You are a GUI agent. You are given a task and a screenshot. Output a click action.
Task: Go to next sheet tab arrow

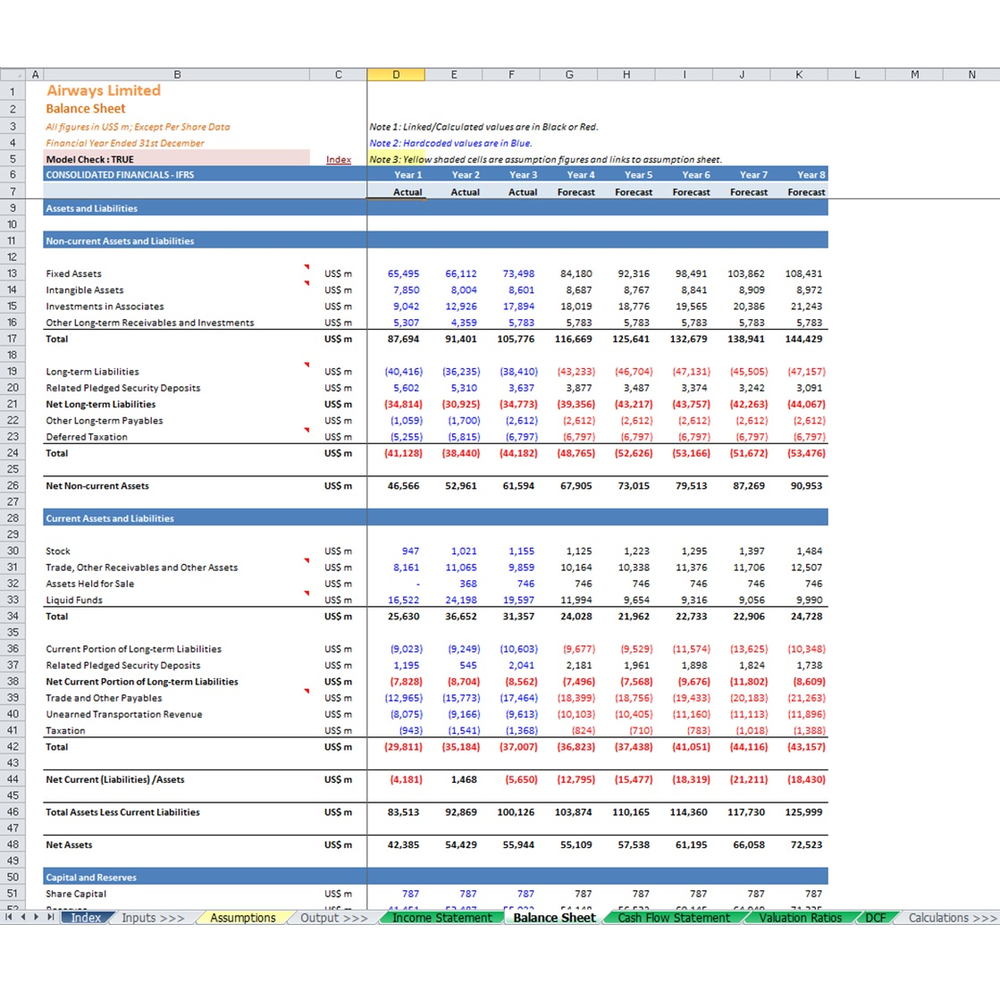(36, 917)
